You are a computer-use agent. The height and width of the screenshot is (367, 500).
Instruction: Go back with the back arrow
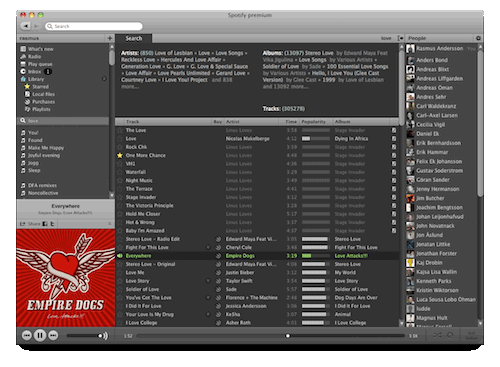click(26, 26)
